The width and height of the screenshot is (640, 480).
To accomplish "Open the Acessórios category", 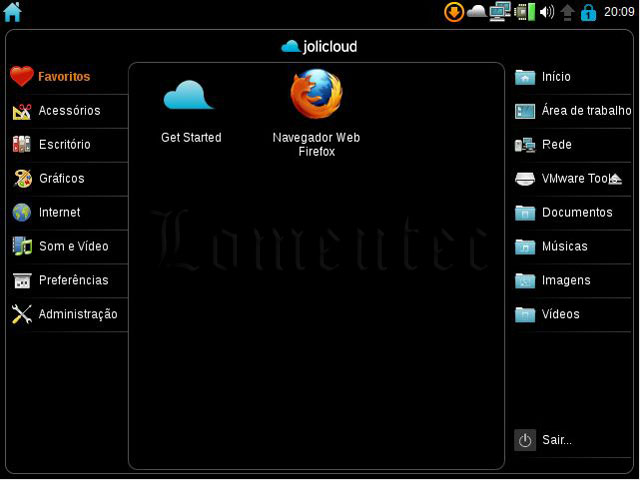I will coord(69,111).
